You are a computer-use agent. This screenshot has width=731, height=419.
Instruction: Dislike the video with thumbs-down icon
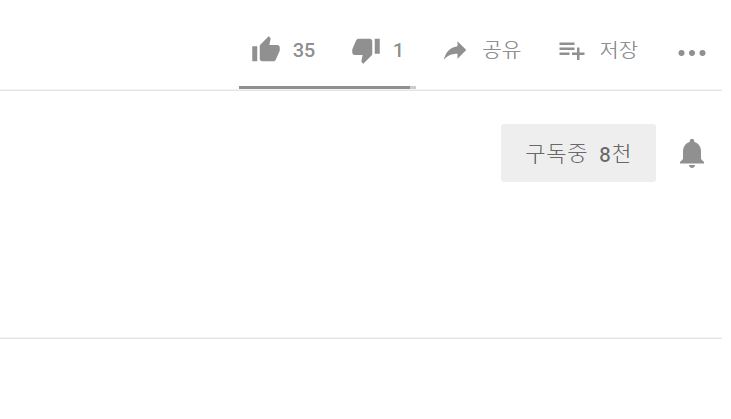pyautogui.click(x=366, y=50)
